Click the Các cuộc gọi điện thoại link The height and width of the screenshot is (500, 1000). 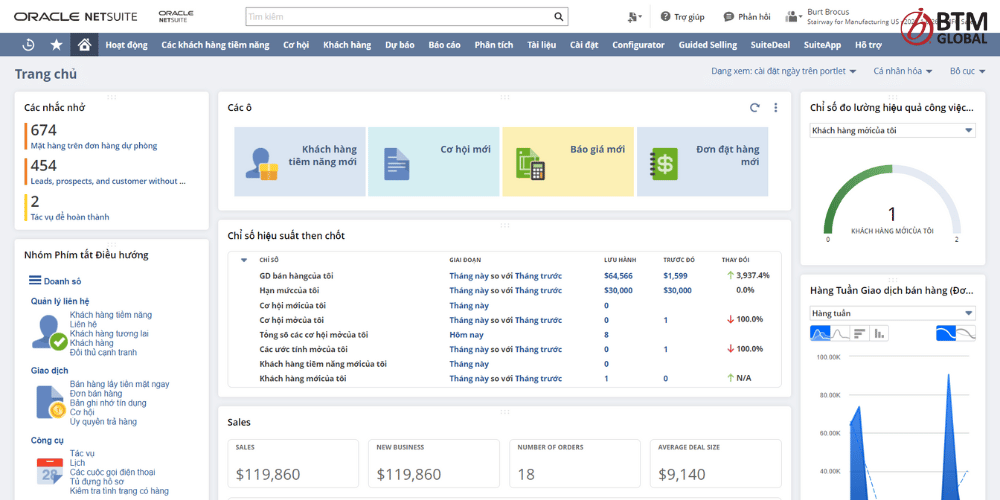pos(112,473)
